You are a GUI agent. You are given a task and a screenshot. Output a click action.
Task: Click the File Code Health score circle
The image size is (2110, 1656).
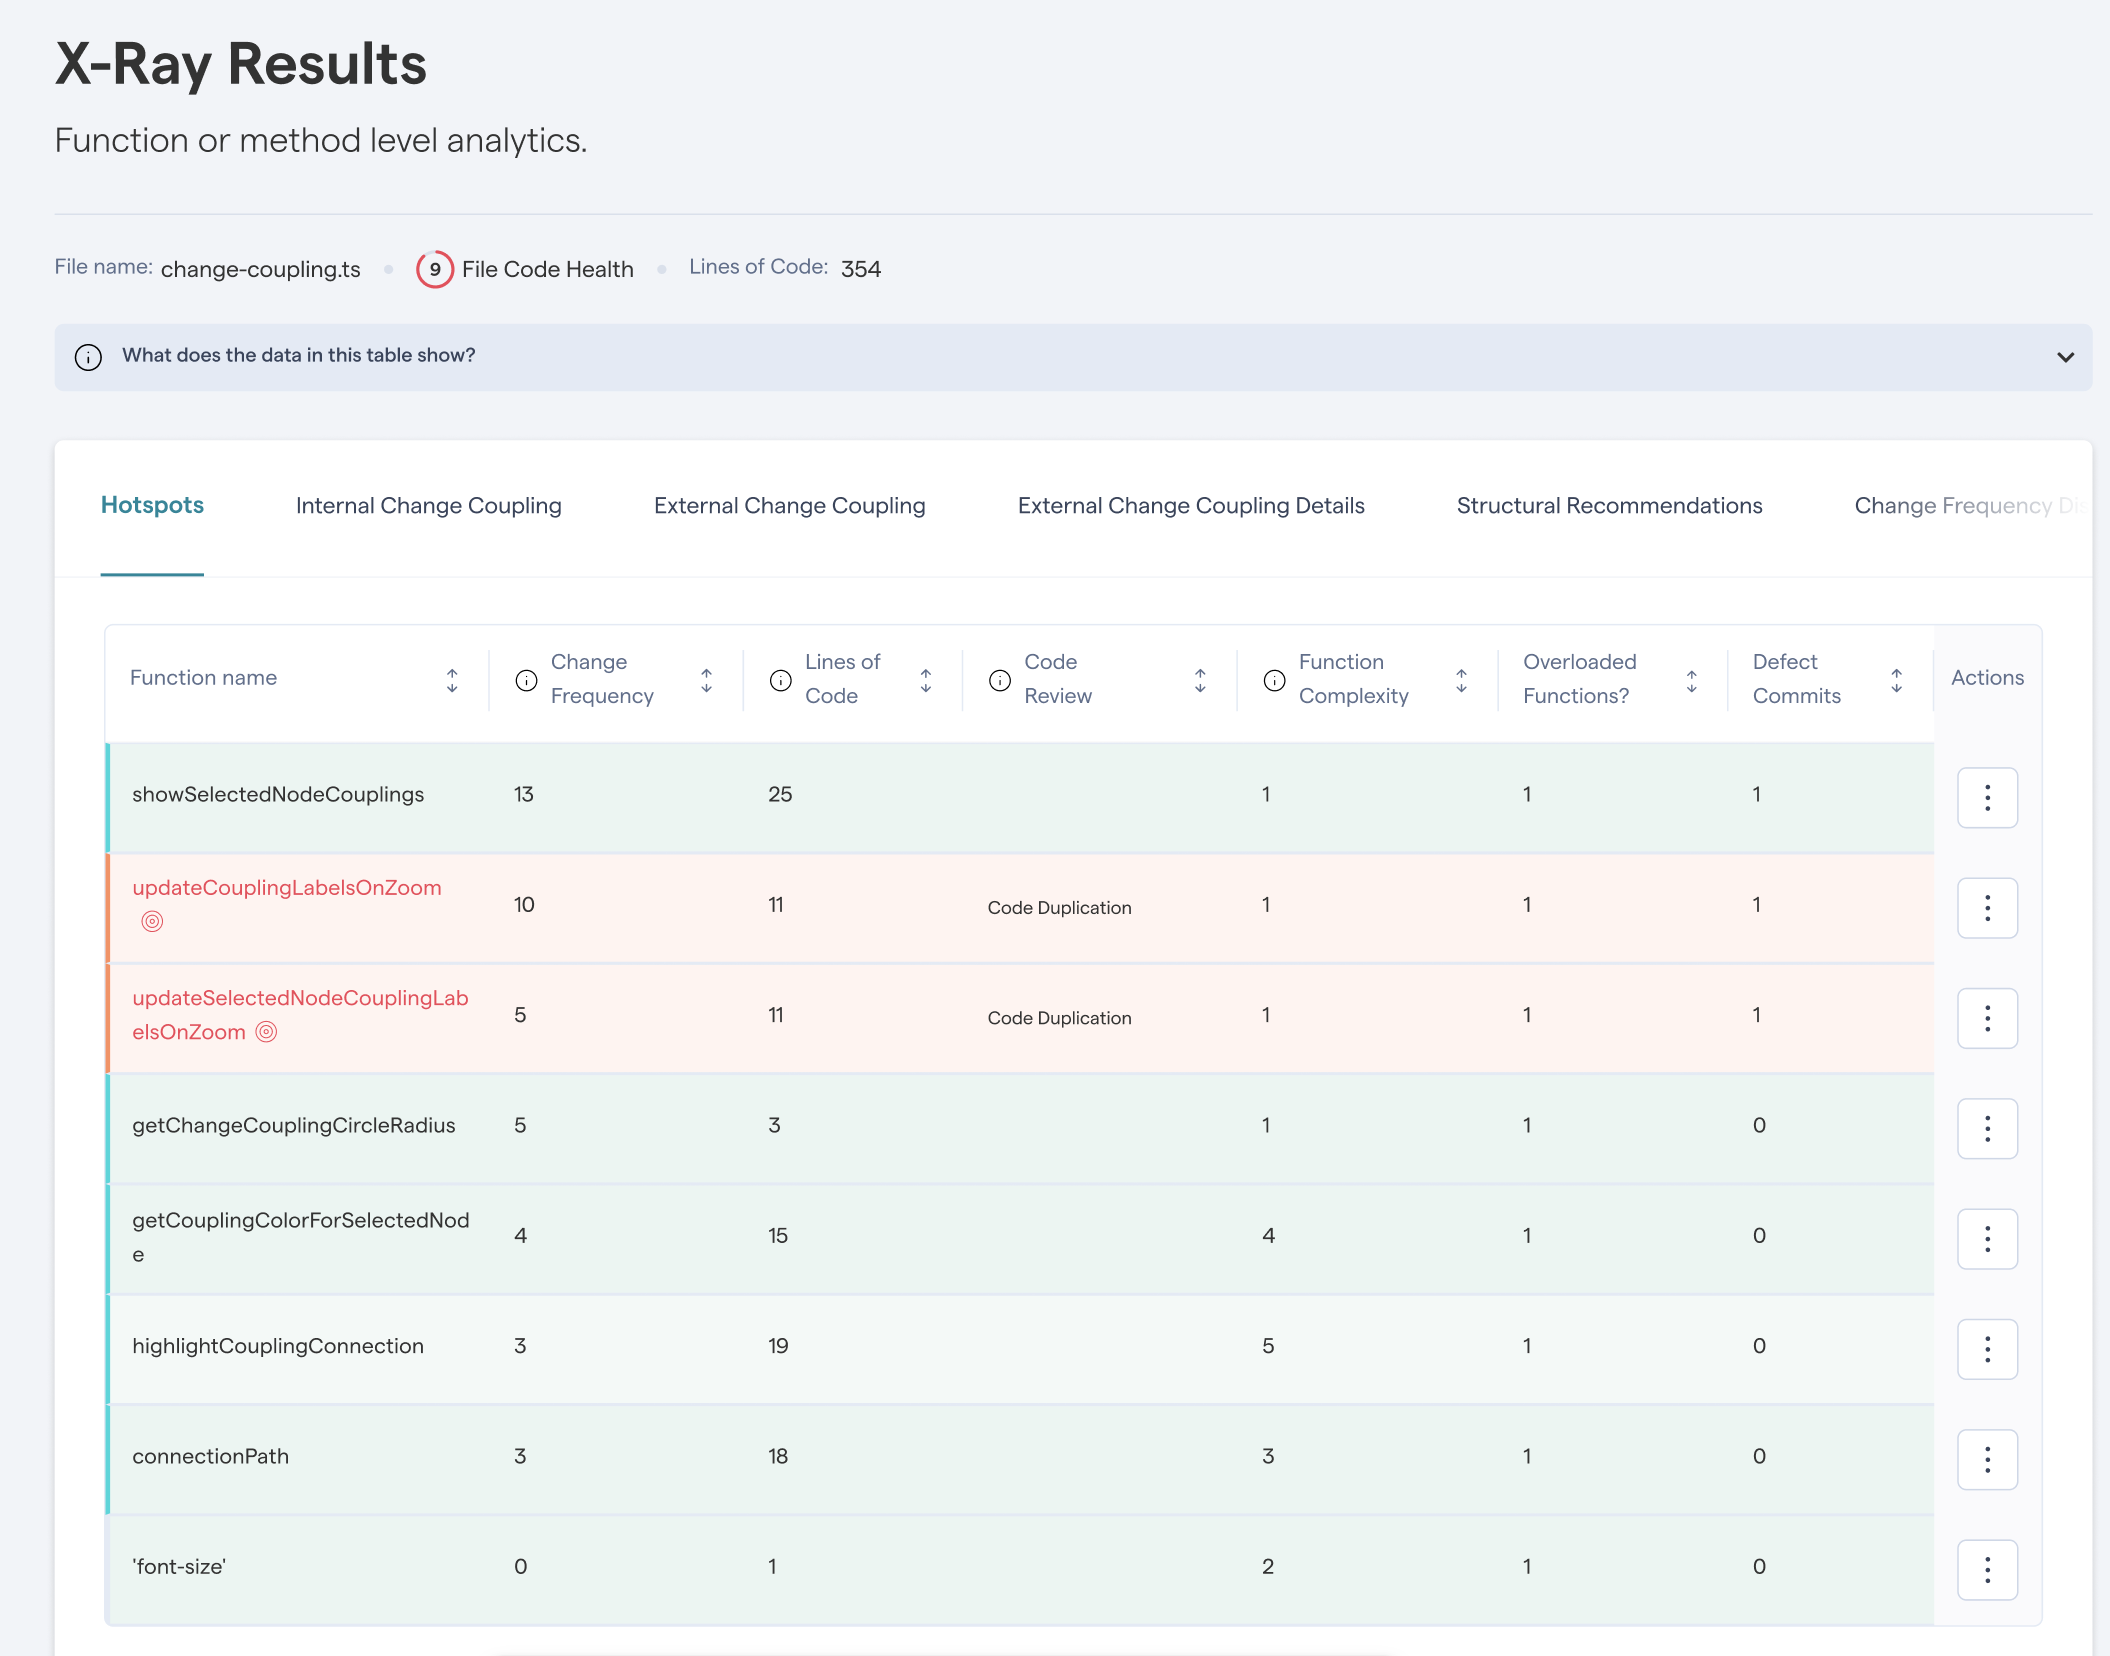(x=434, y=269)
